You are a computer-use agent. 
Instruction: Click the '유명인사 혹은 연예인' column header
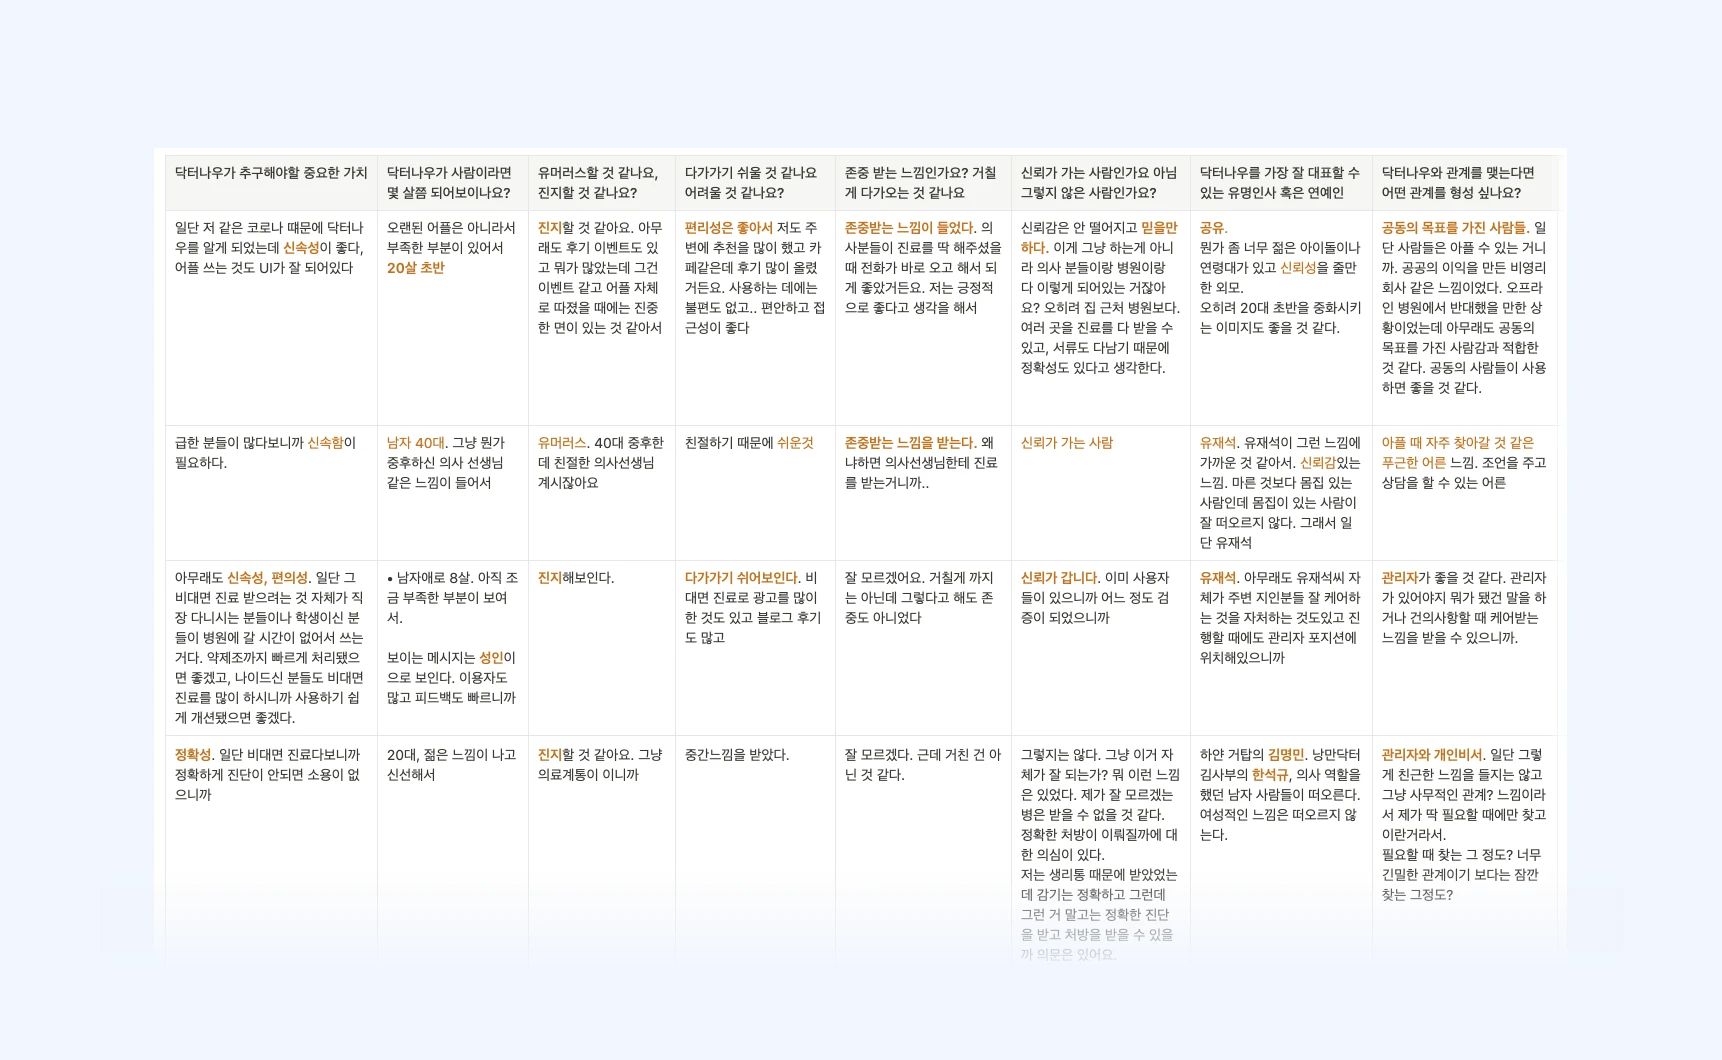[1281, 183]
